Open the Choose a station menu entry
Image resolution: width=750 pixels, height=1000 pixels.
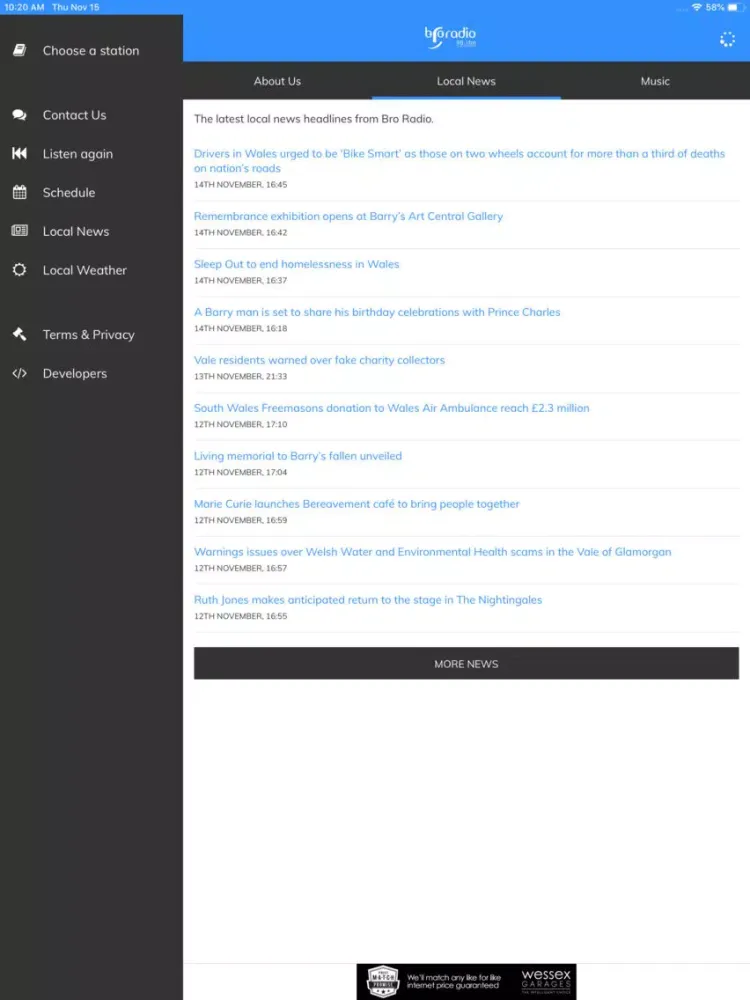[x=91, y=50]
